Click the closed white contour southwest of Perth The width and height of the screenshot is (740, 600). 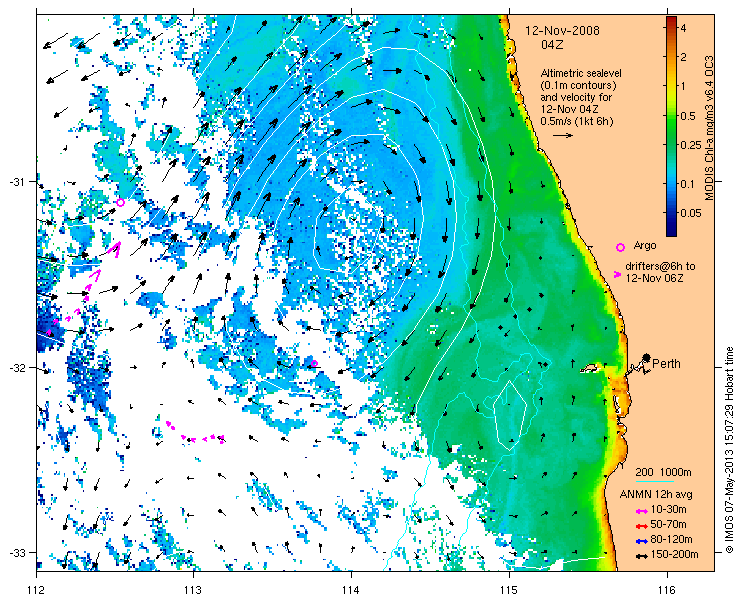click(x=510, y=415)
